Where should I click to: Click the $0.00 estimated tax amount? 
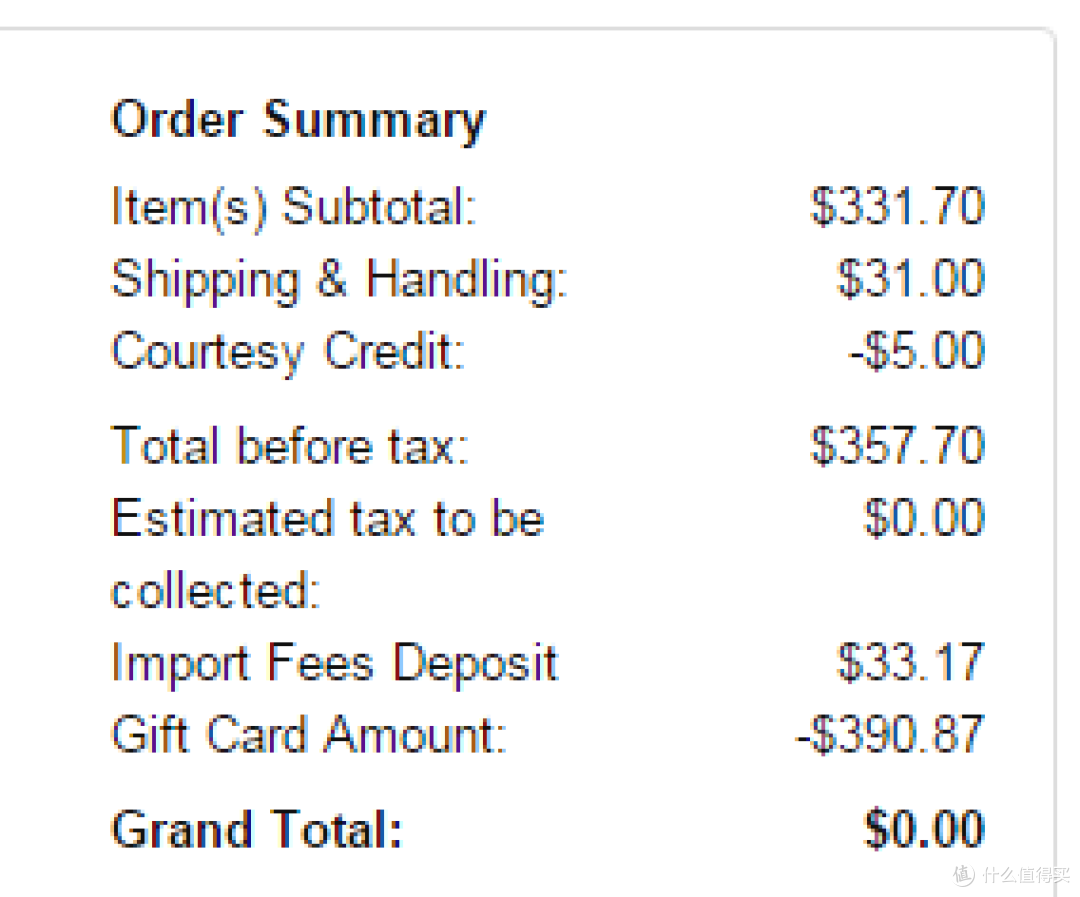[x=924, y=517]
